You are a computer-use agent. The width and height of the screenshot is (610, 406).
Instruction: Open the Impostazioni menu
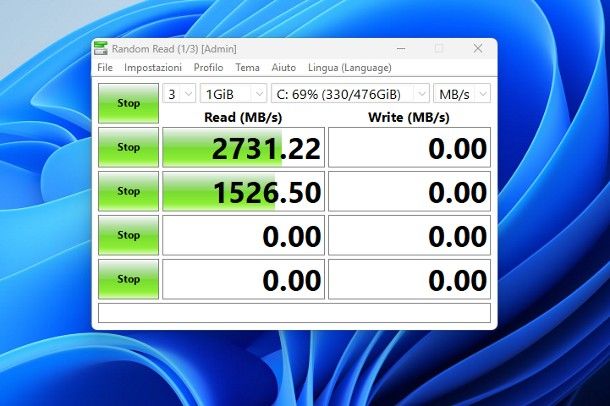153,68
